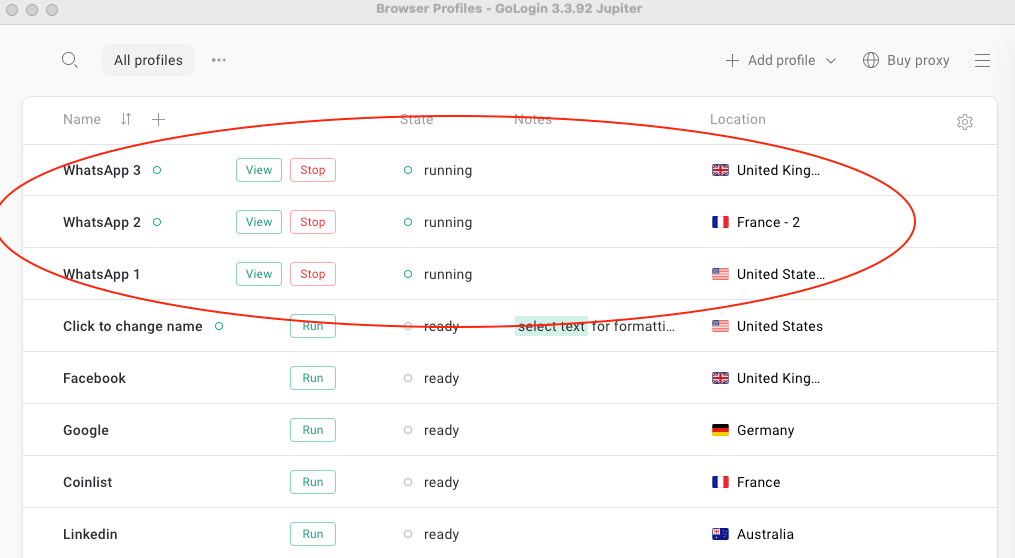Expand the Add profile dropdown arrow
The image size is (1015, 558).
pyautogui.click(x=831, y=61)
